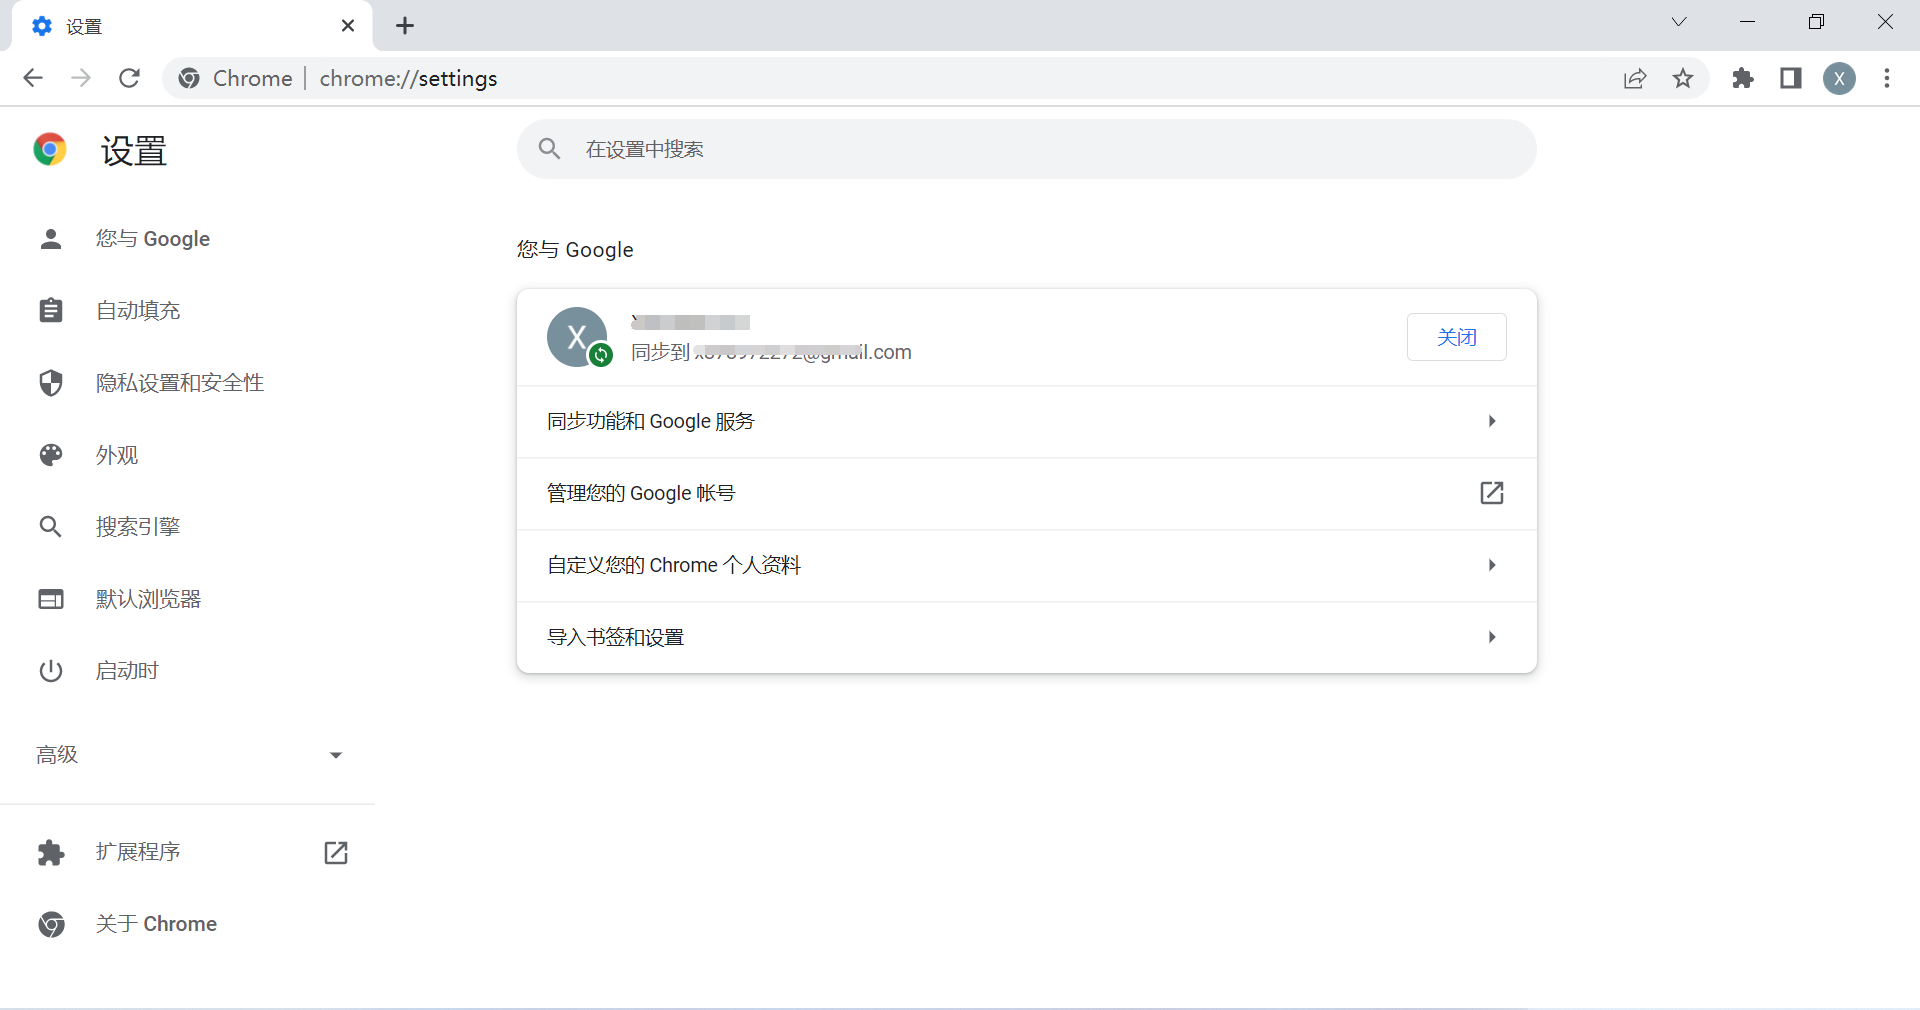The image size is (1920, 1010).
Task: Click the external link icon for 管理您的 Google 帐号
Action: (x=1491, y=493)
